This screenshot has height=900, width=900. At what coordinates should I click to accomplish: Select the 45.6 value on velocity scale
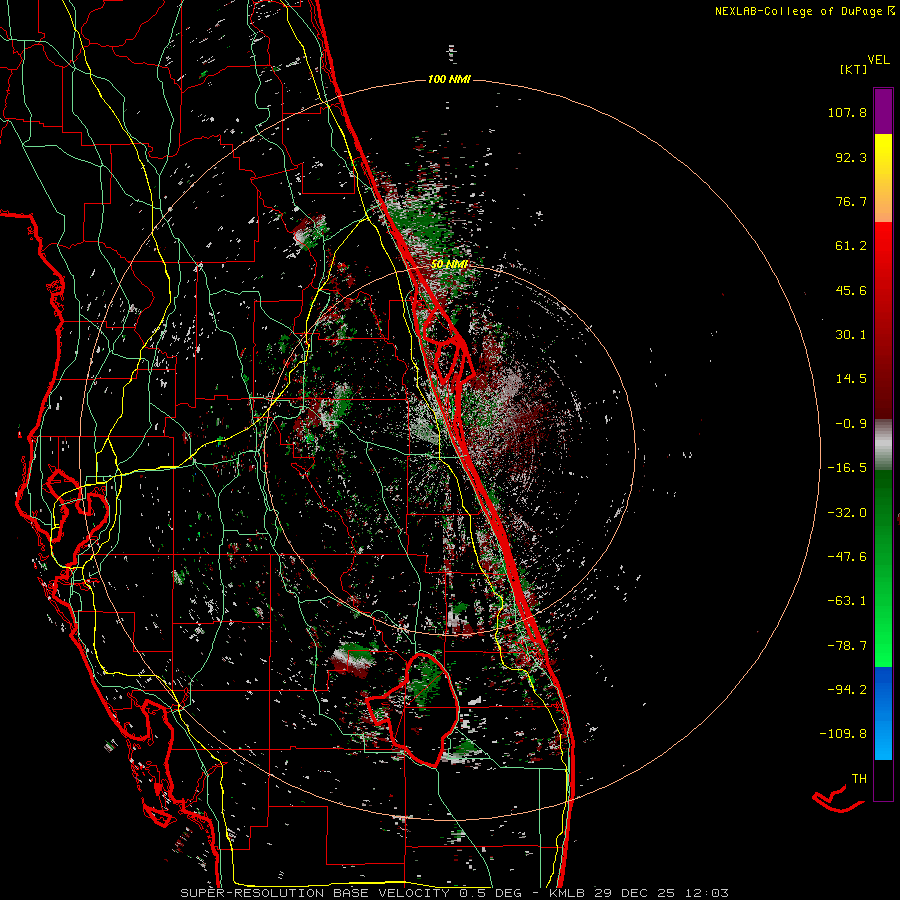click(851, 290)
